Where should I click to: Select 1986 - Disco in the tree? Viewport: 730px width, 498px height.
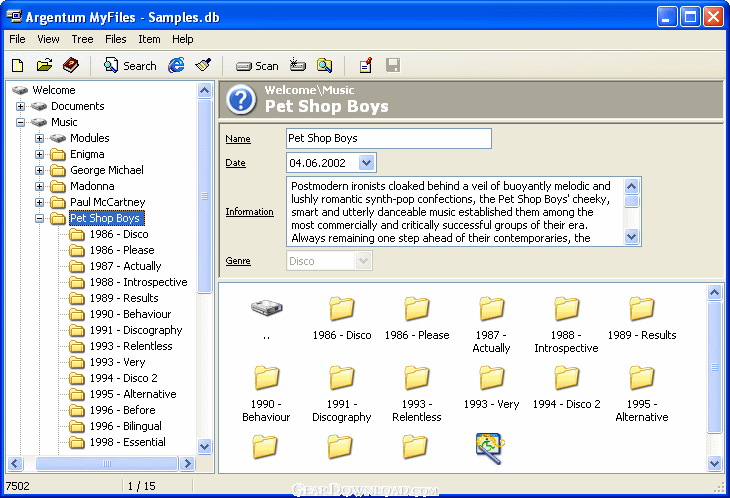pyautogui.click(x=119, y=234)
